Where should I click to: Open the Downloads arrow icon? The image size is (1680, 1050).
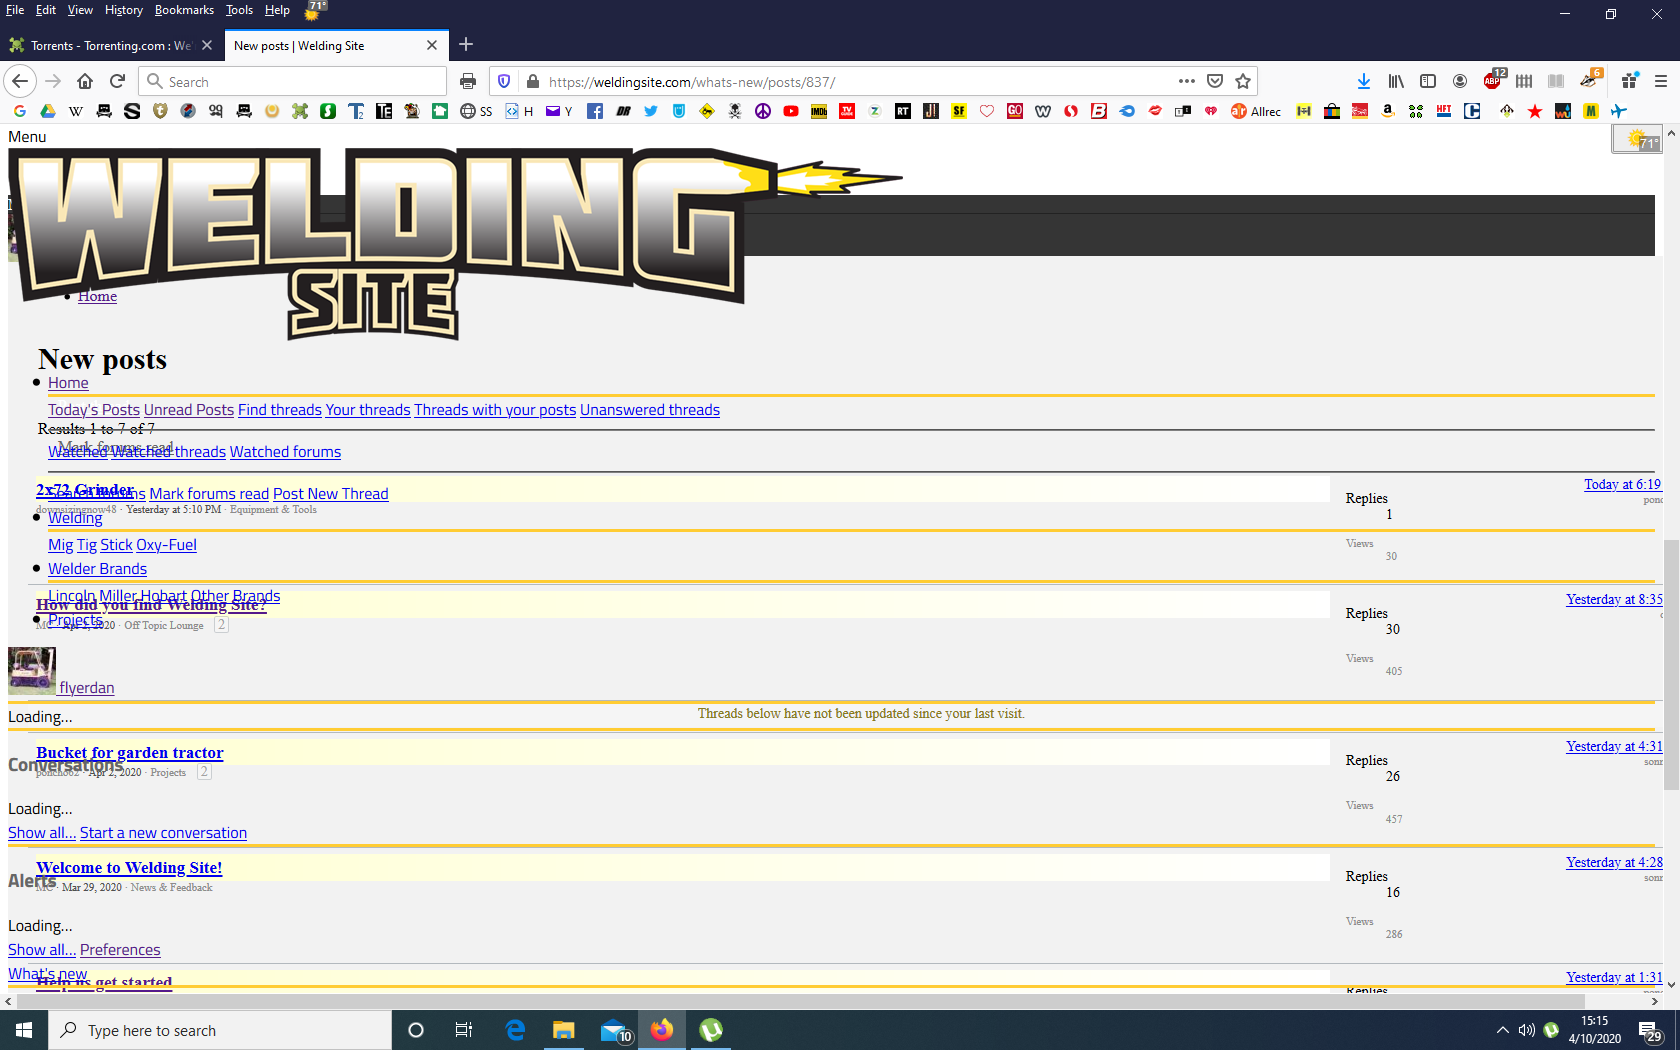click(x=1363, y=81)
